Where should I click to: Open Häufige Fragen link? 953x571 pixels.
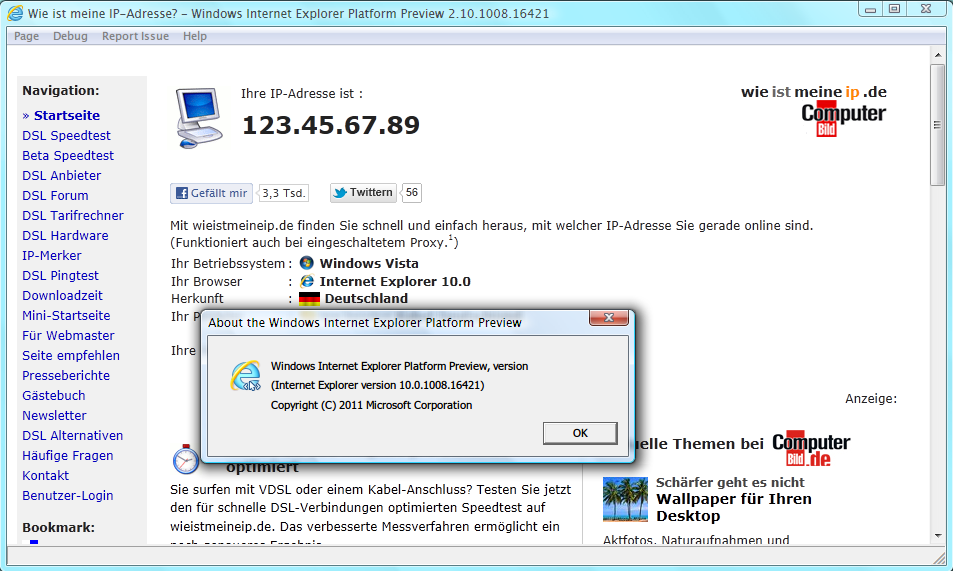click(67, 456)
